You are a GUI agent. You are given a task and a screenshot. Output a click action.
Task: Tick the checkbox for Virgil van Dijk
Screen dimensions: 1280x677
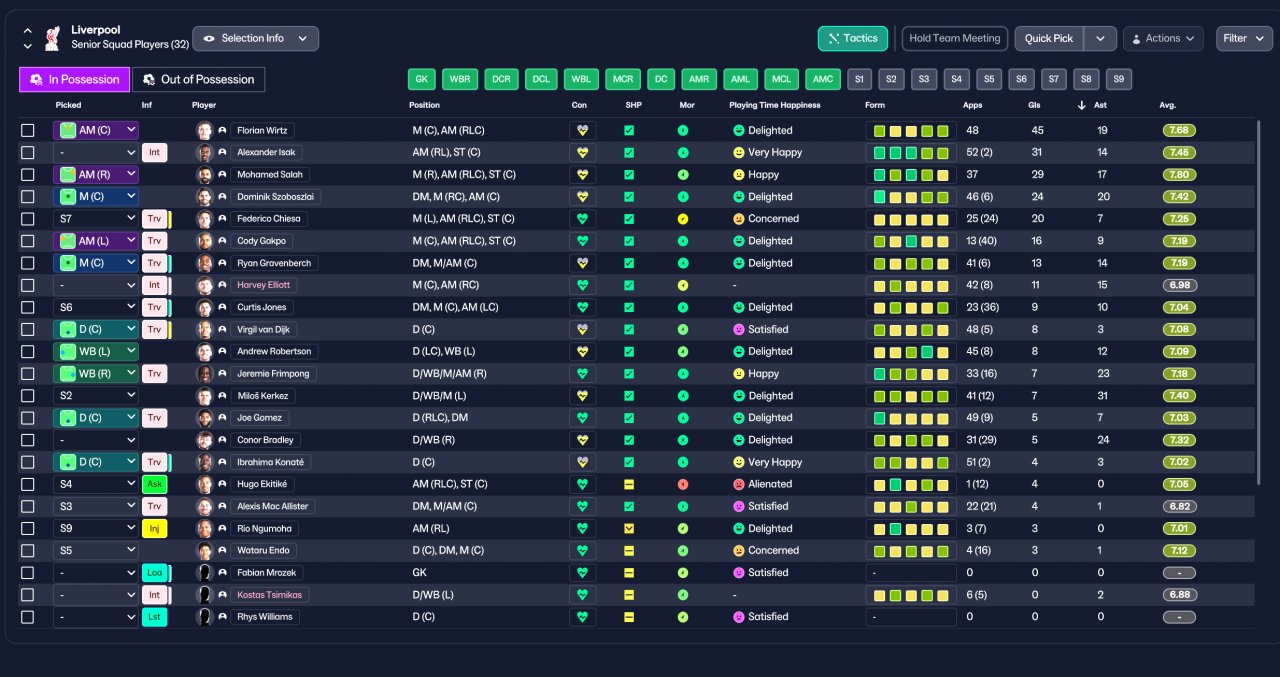28,329
